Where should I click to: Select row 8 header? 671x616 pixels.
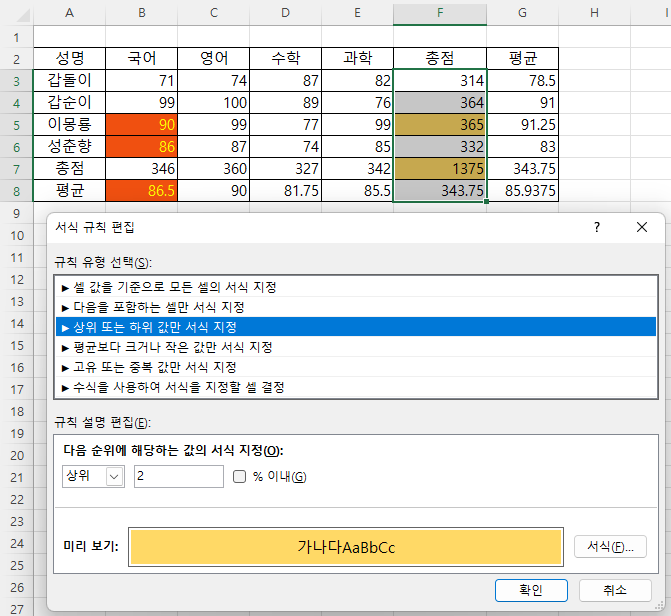[16, 191]
